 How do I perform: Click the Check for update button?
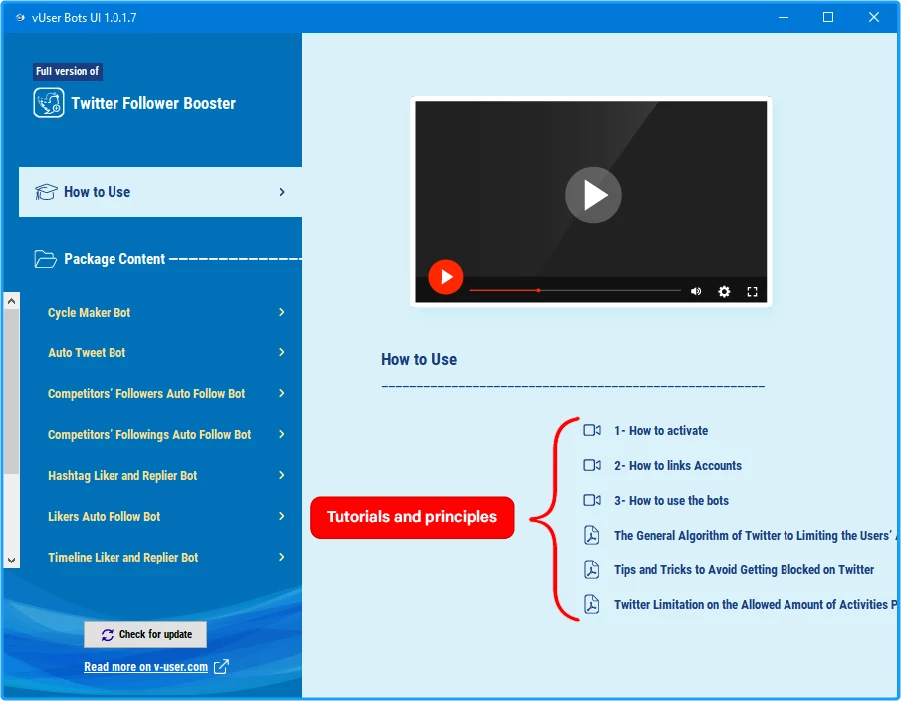[x=145, y=634]
